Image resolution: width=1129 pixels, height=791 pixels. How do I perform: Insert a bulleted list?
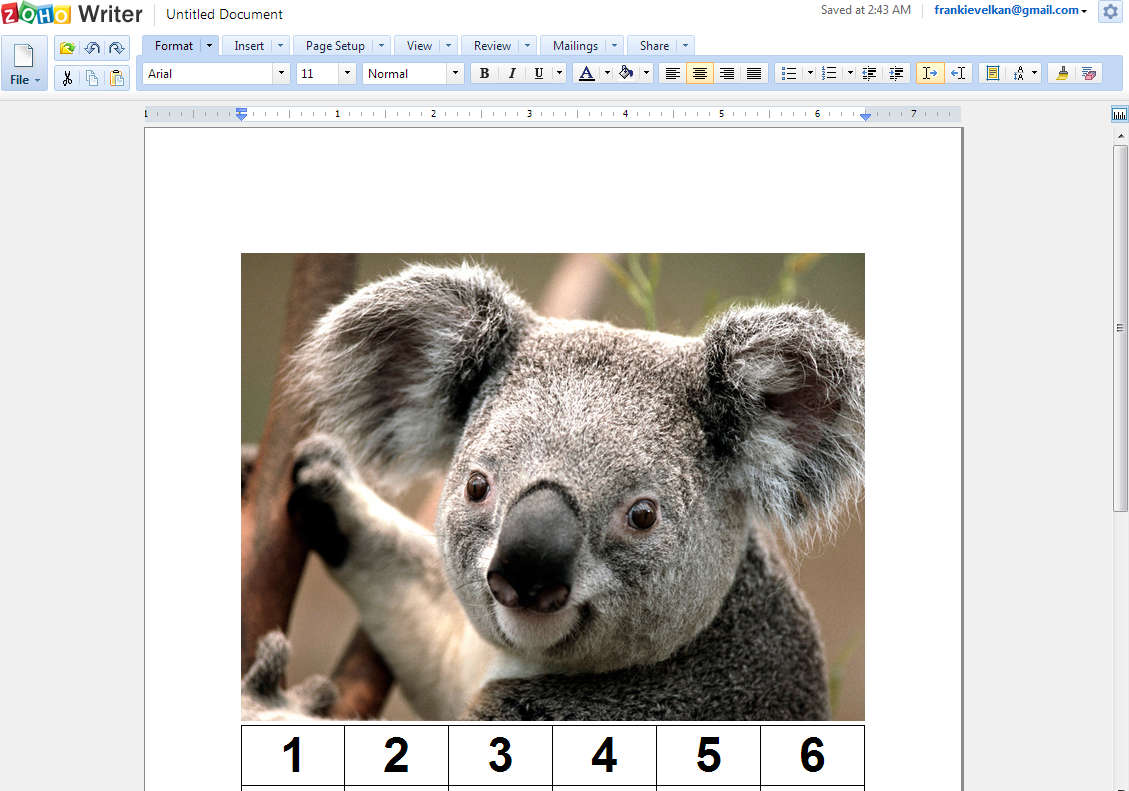pos(789,73)
